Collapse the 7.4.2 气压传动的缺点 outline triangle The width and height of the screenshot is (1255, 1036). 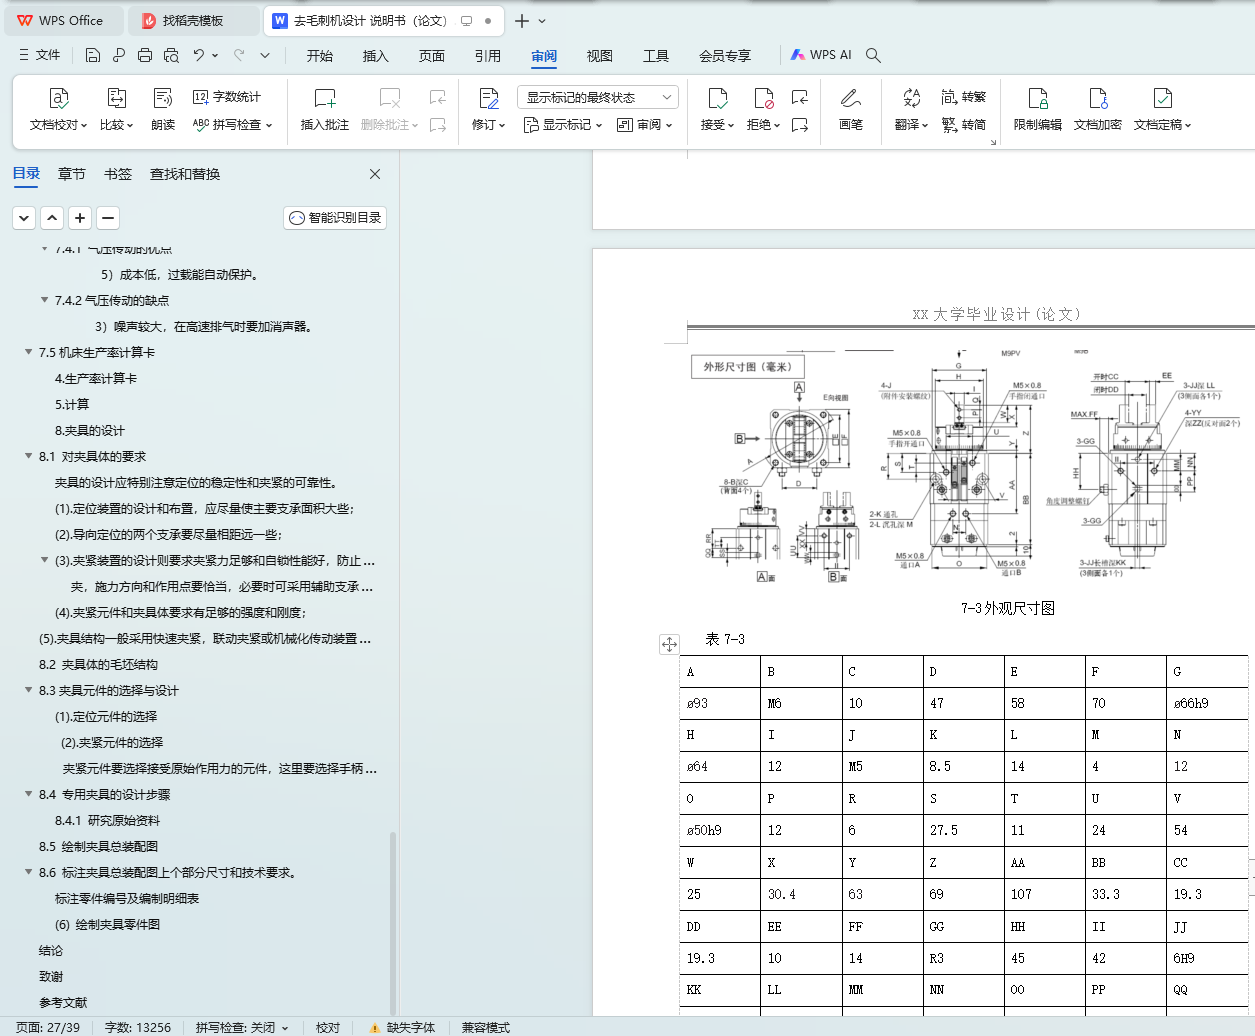click(44, 300)
